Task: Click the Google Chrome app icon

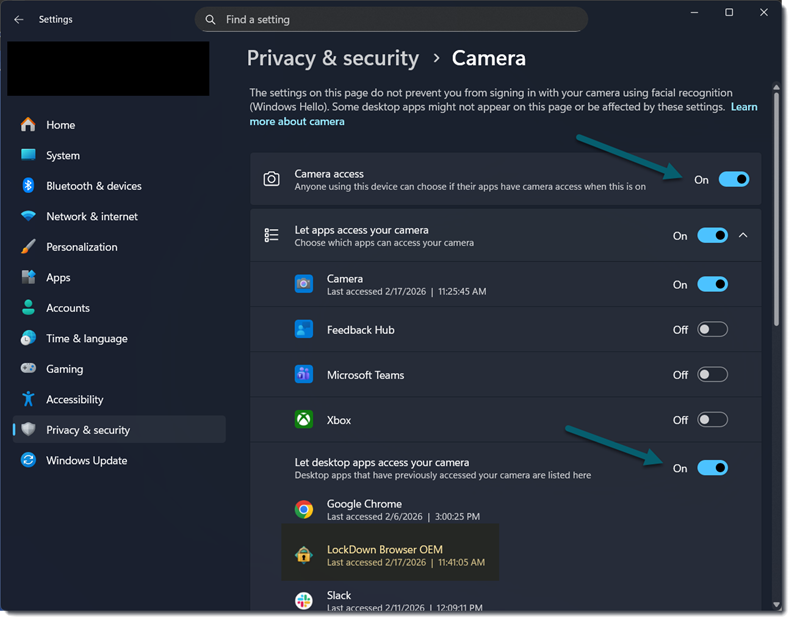Action: 304,510
